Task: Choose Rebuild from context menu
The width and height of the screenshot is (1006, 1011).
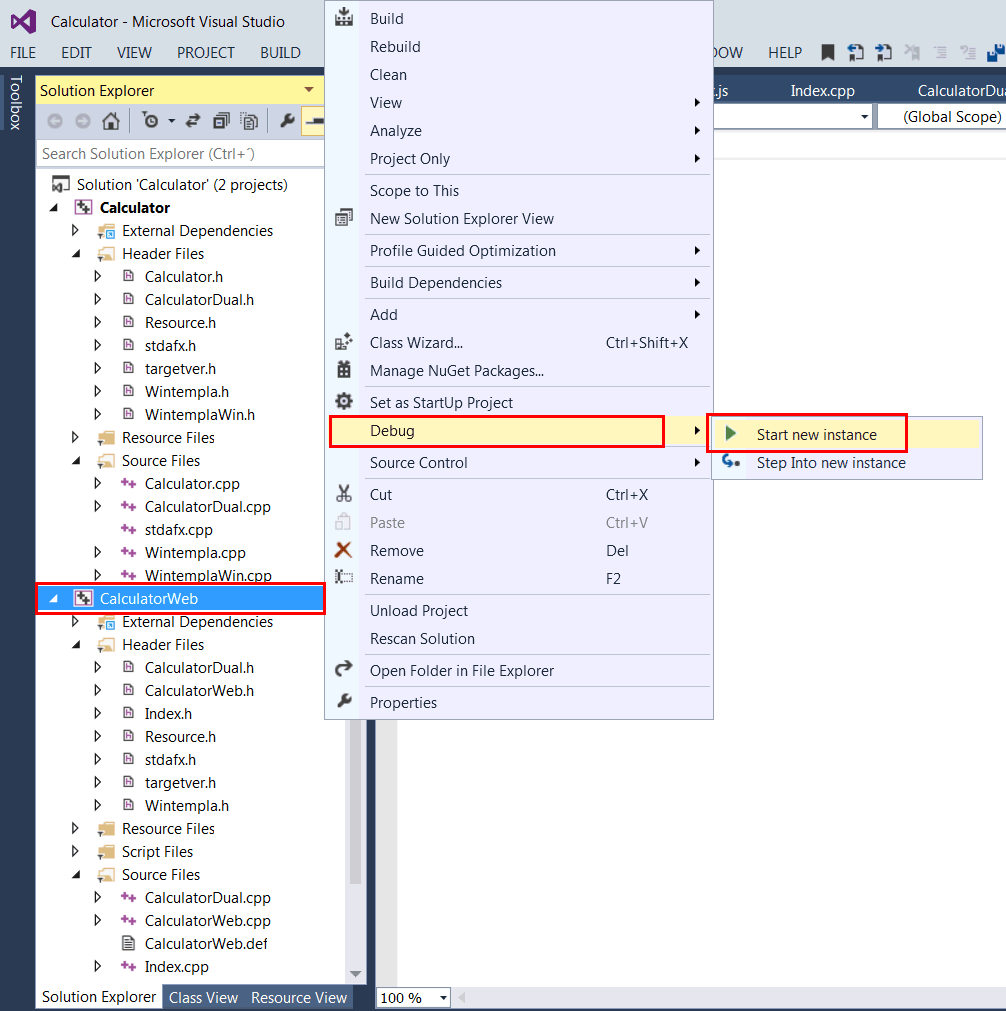Action: tap(519, 46)
